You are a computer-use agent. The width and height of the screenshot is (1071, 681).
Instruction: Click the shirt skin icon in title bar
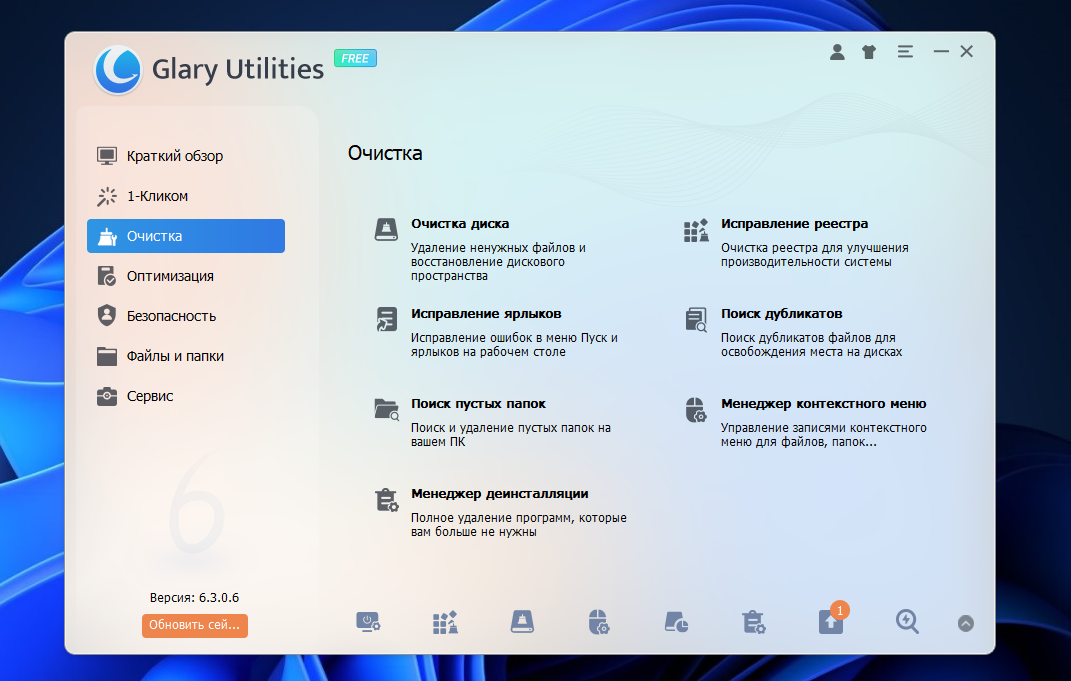869,52
